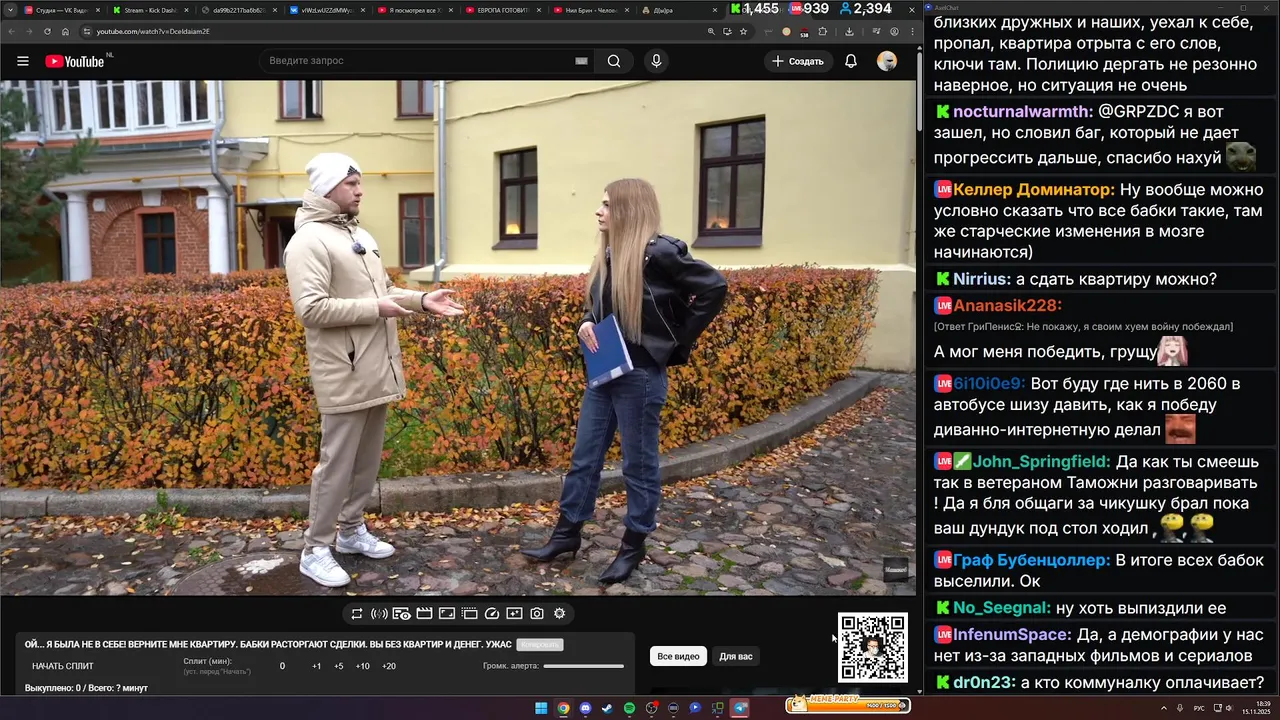Click username InfenumSpace in chat
The height and width of the screenshot is (720, 1280).
click(x=1012, y=634)
